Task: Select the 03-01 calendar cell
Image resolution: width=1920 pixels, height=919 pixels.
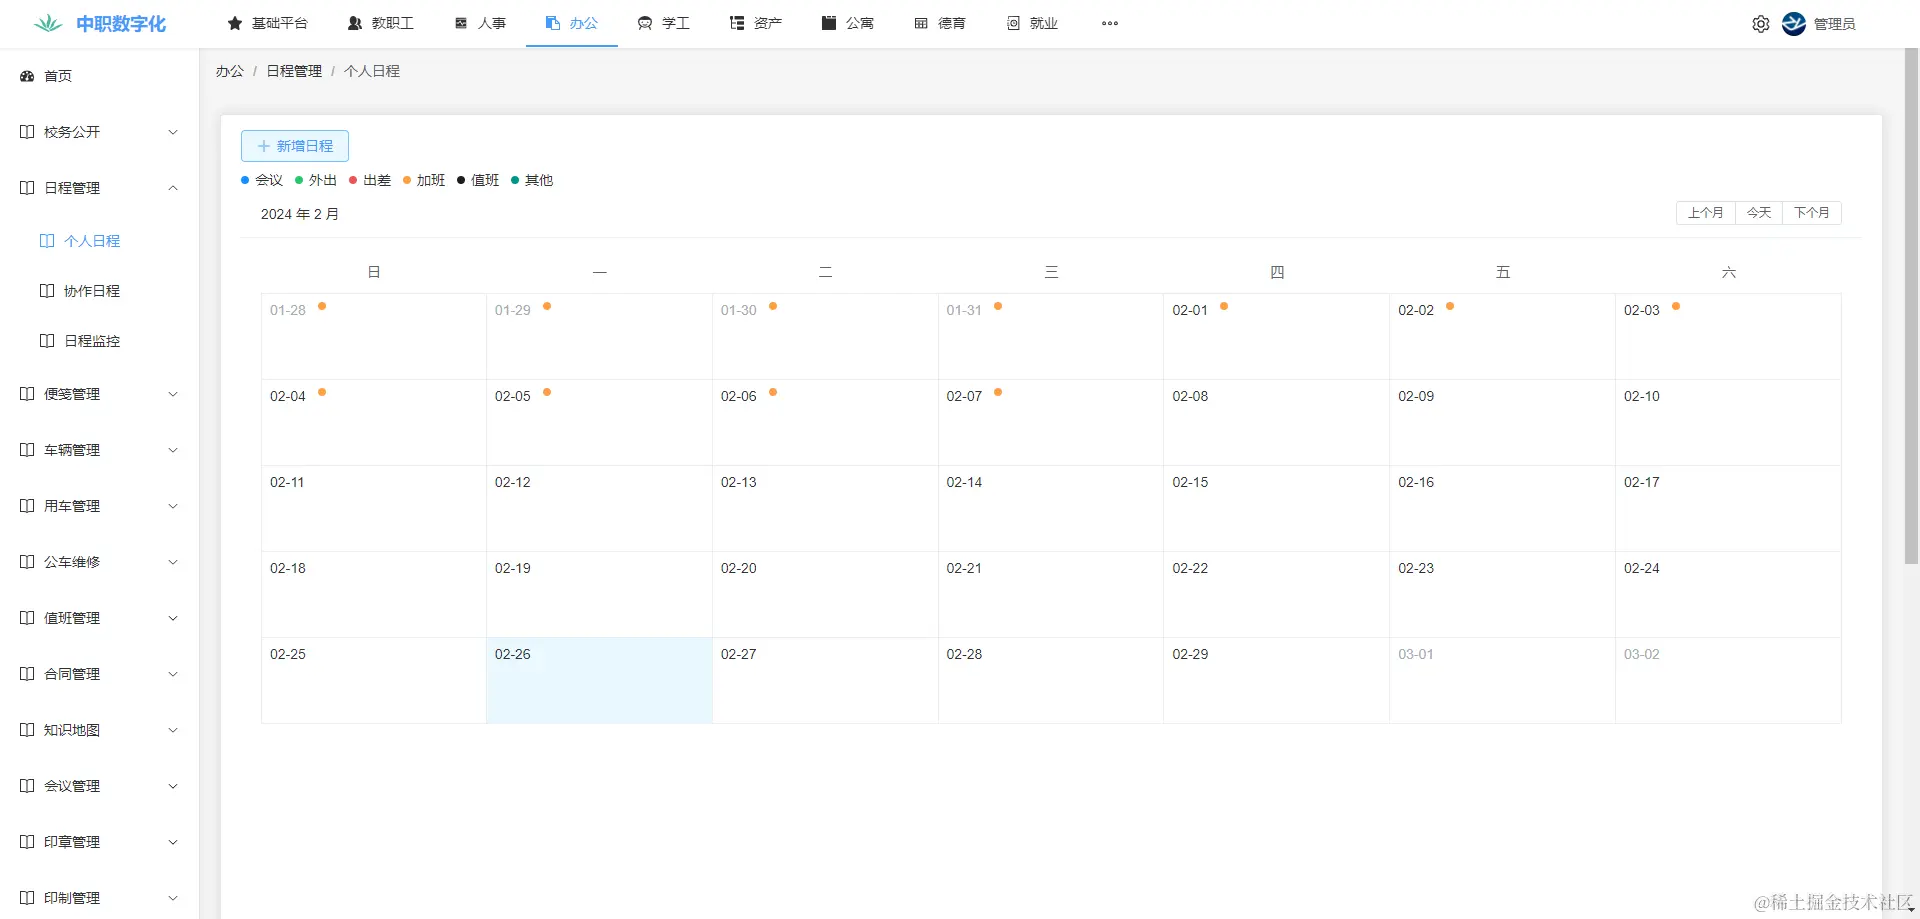Action: tap(1502, 680)
